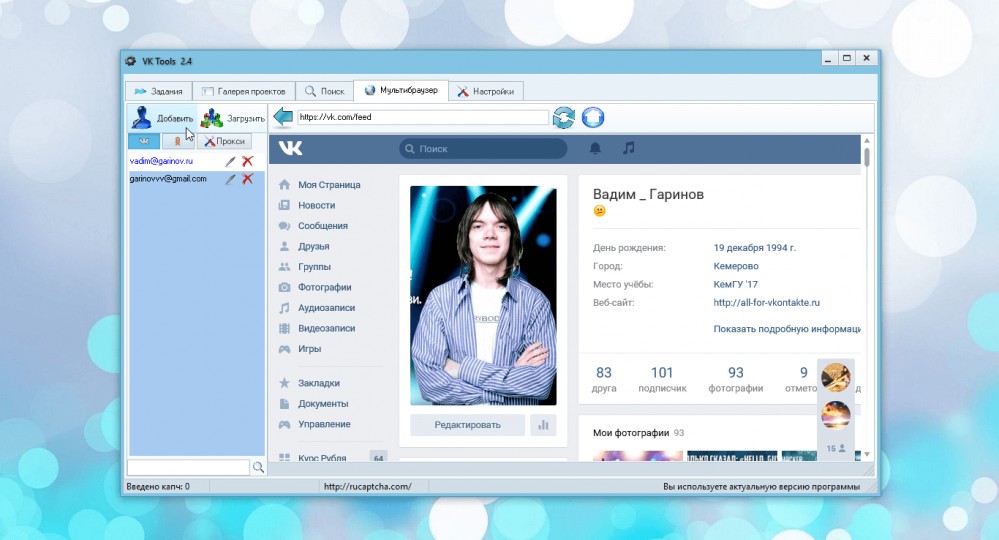
Task: Click the browser back arrow icon
Action: pyautogui.click(x=283, y=117)
